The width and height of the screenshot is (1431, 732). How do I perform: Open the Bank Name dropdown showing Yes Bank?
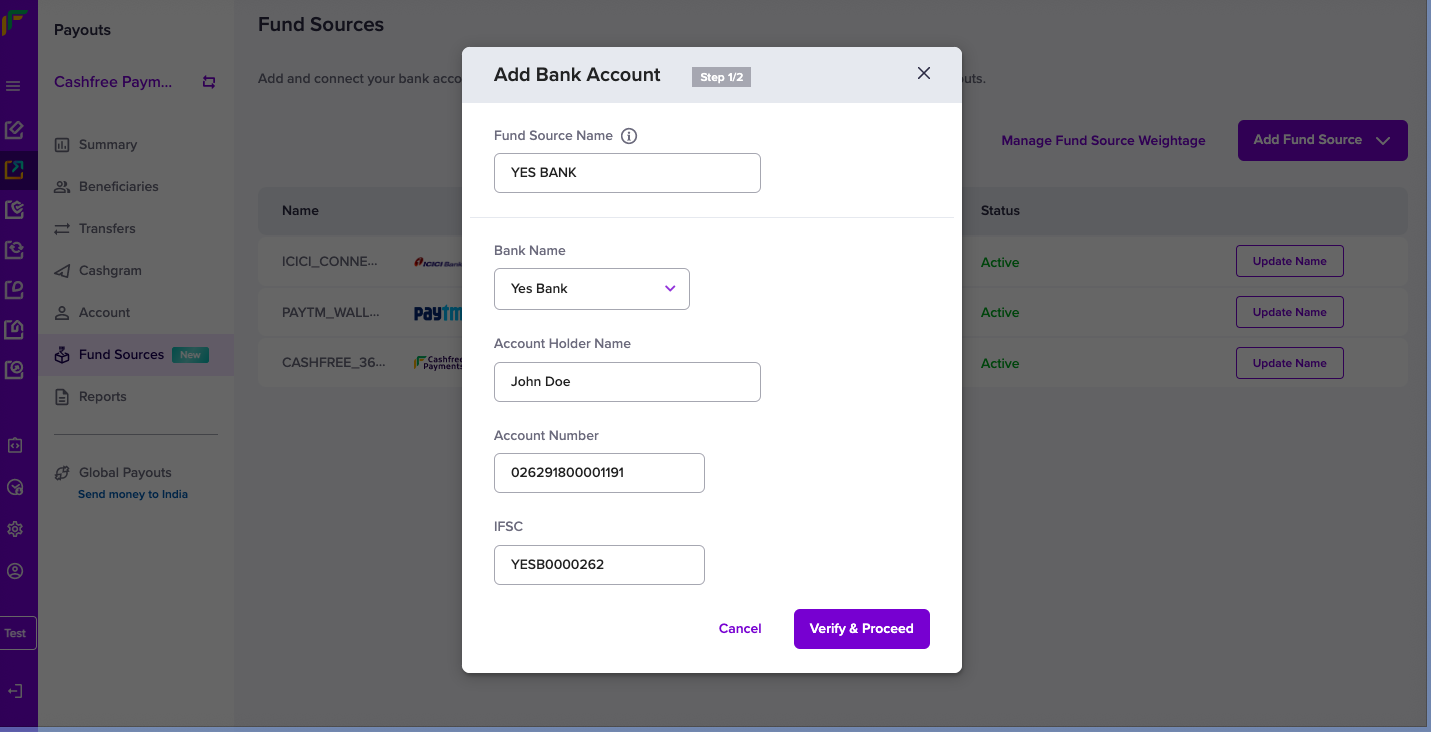[x=592, y=289]
